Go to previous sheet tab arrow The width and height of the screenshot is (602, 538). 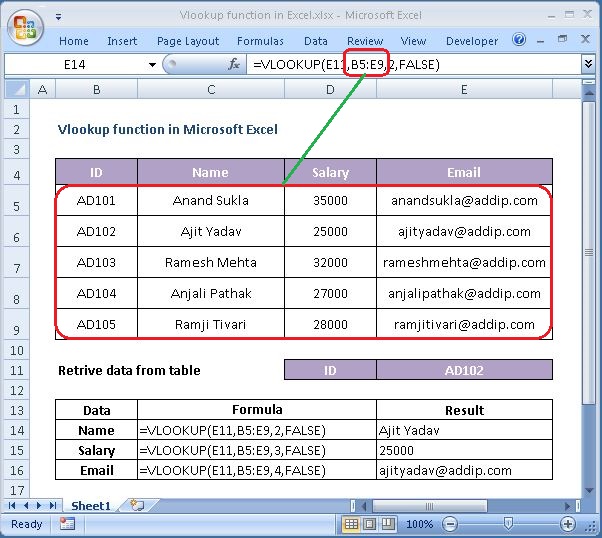[x=26, y=505]
